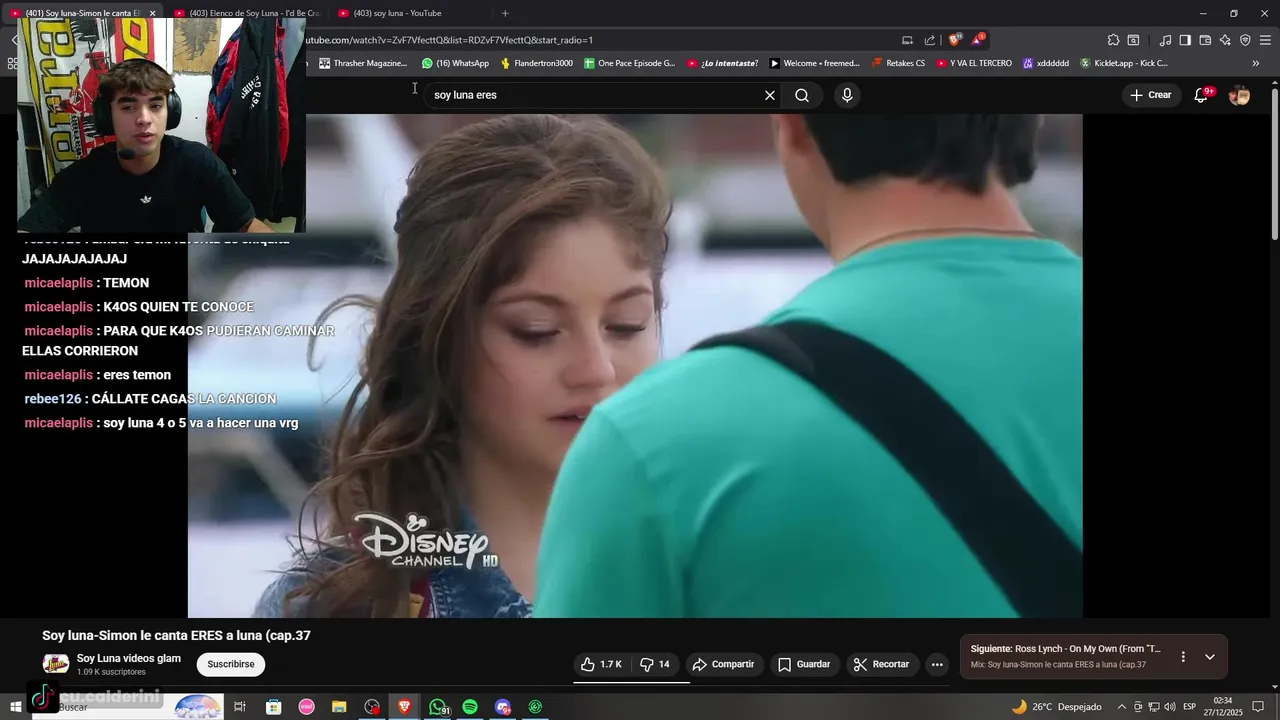The height and width of the screenshot is (720, 1280).
Task: Open the osu! app in the taskbar
Action: point(306,707)
